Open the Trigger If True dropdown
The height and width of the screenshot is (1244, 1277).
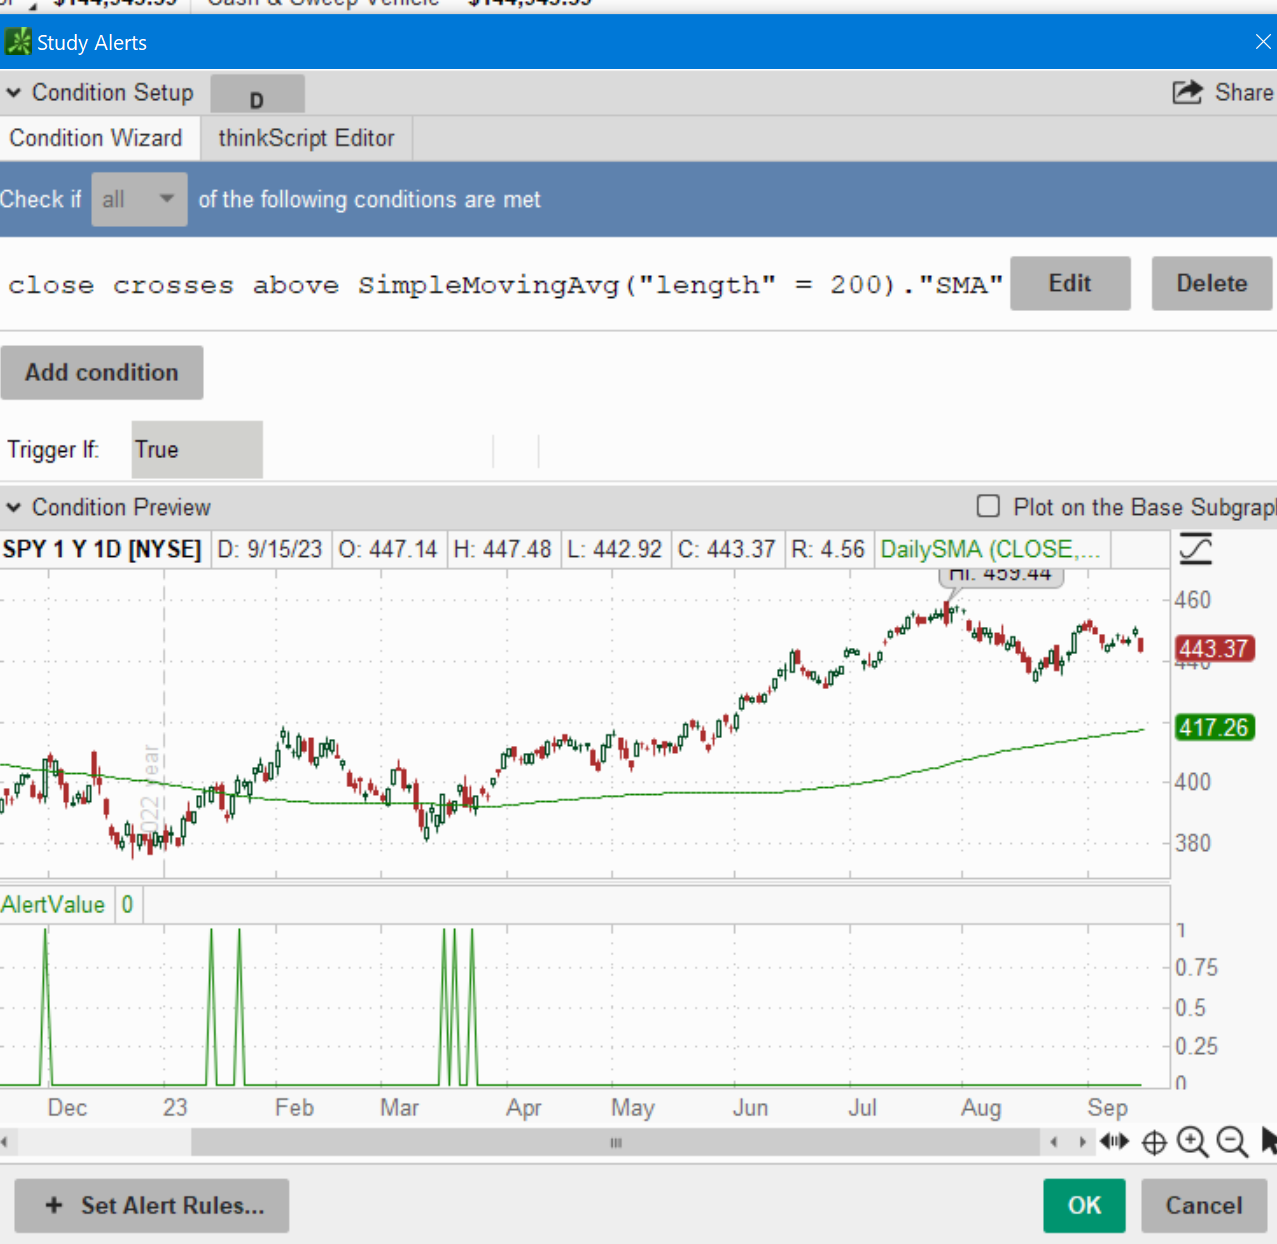[x=197, y=449]
